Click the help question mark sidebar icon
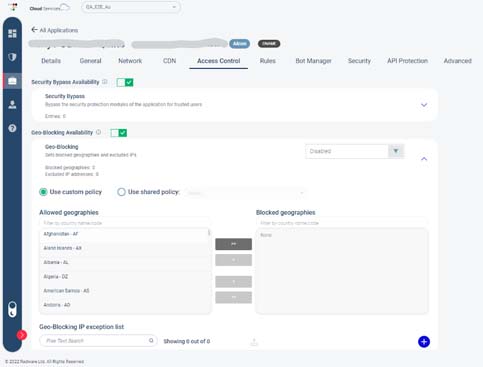 (12, 128)
